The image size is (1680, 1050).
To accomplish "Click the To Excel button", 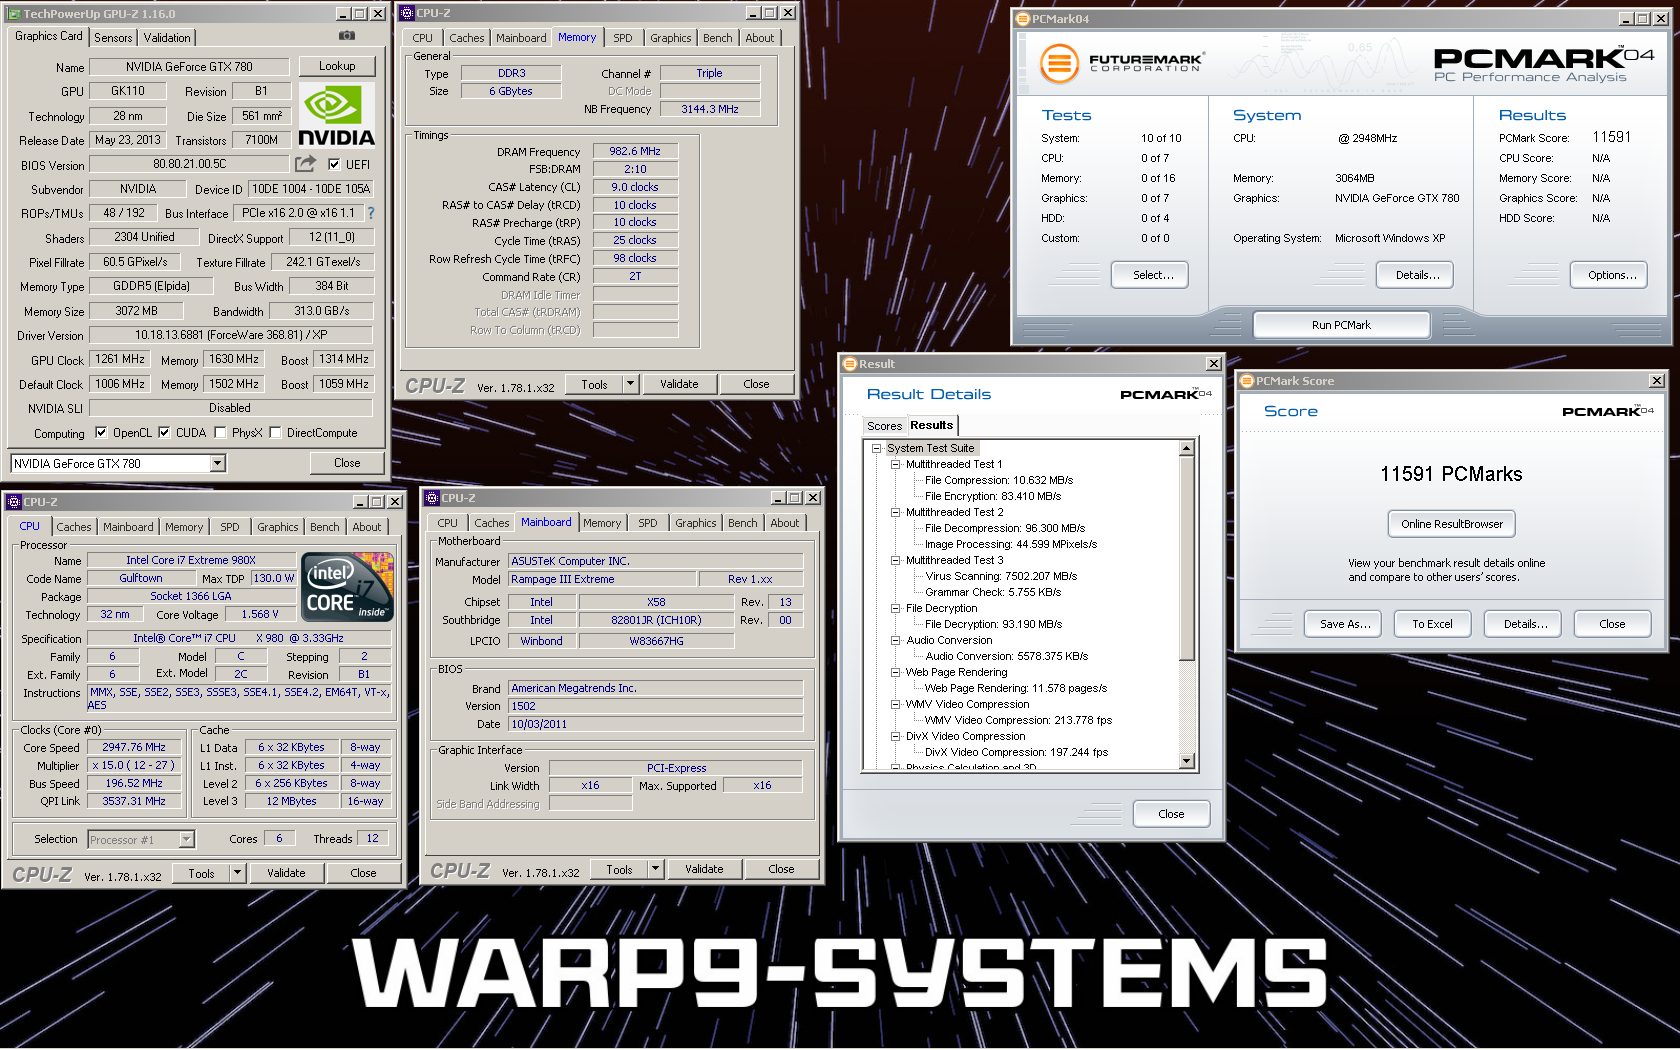I will [x=1432, y=624].
